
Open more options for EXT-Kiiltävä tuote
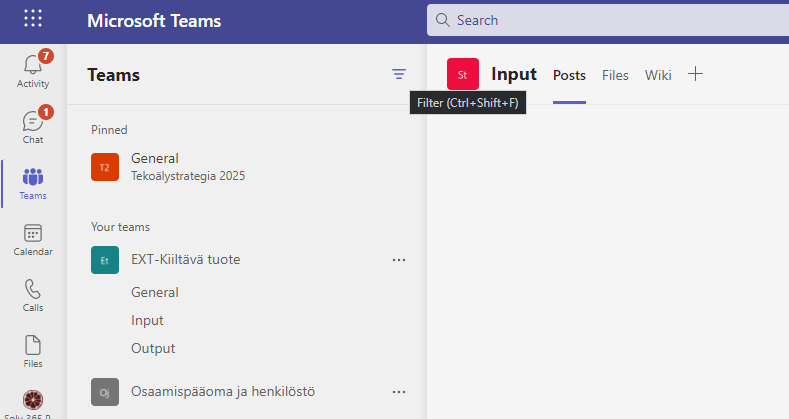tap(399, 260)
